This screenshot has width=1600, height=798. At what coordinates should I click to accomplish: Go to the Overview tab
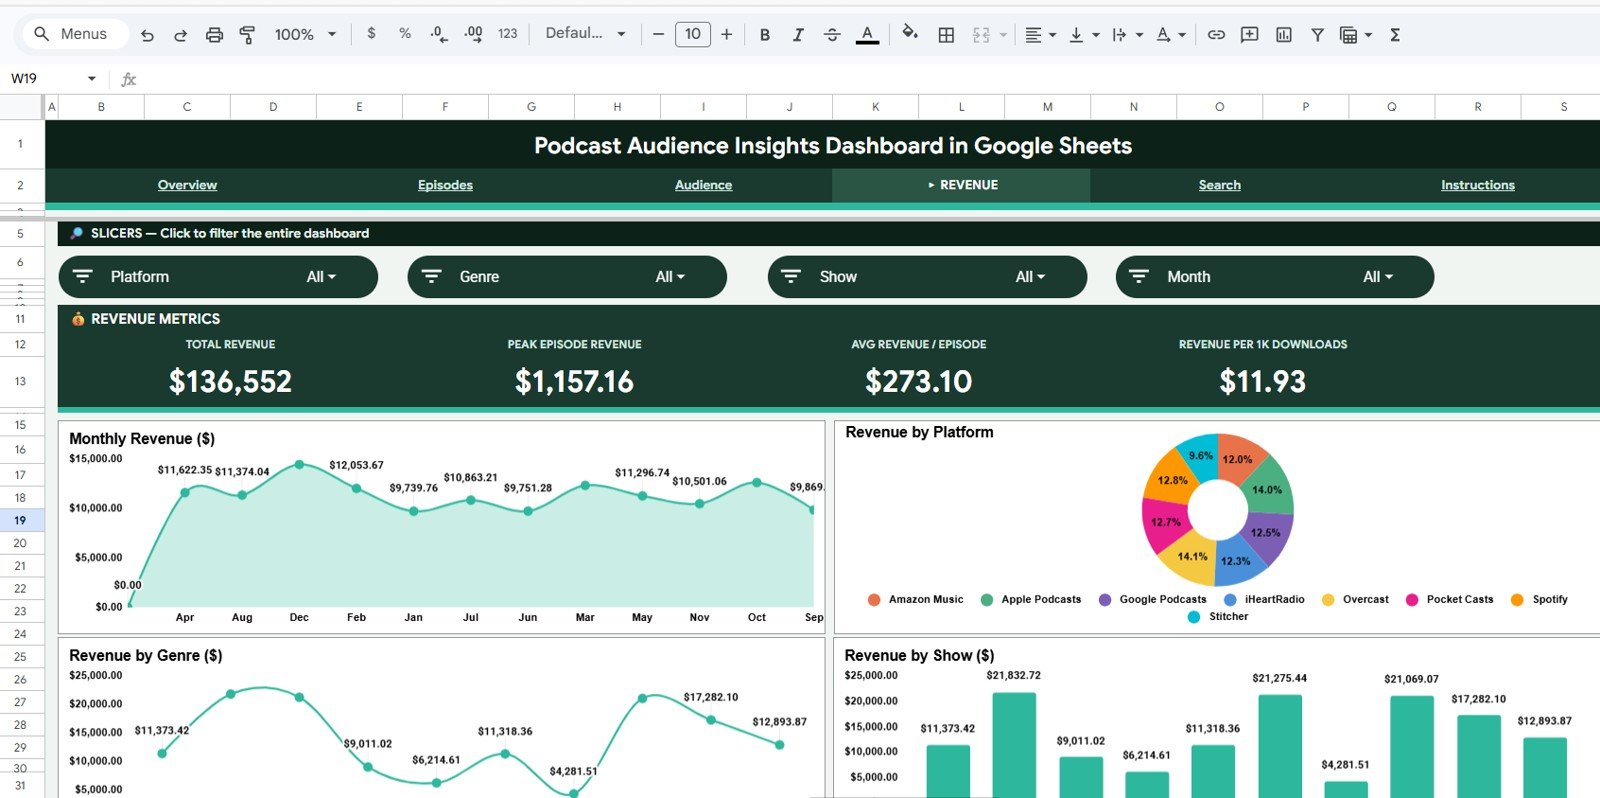[187, 185]
